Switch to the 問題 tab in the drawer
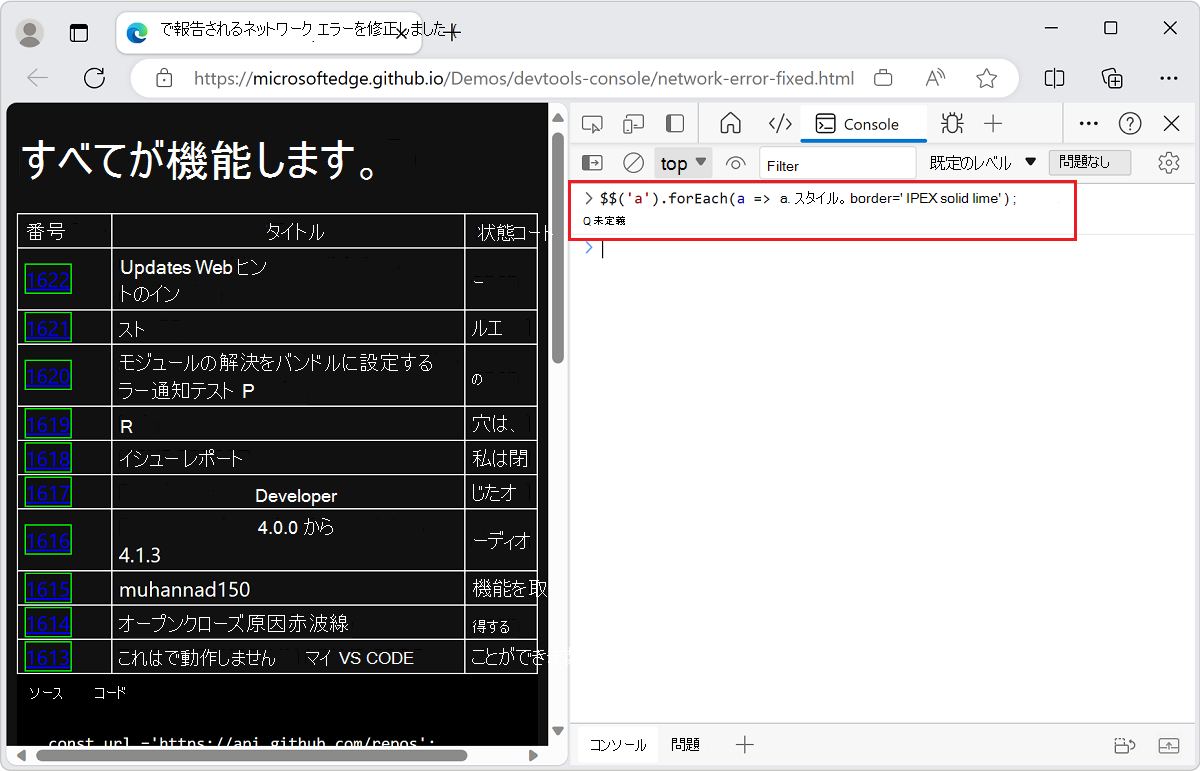This screenshot has width=1200, height=771. tap(685, 744)
